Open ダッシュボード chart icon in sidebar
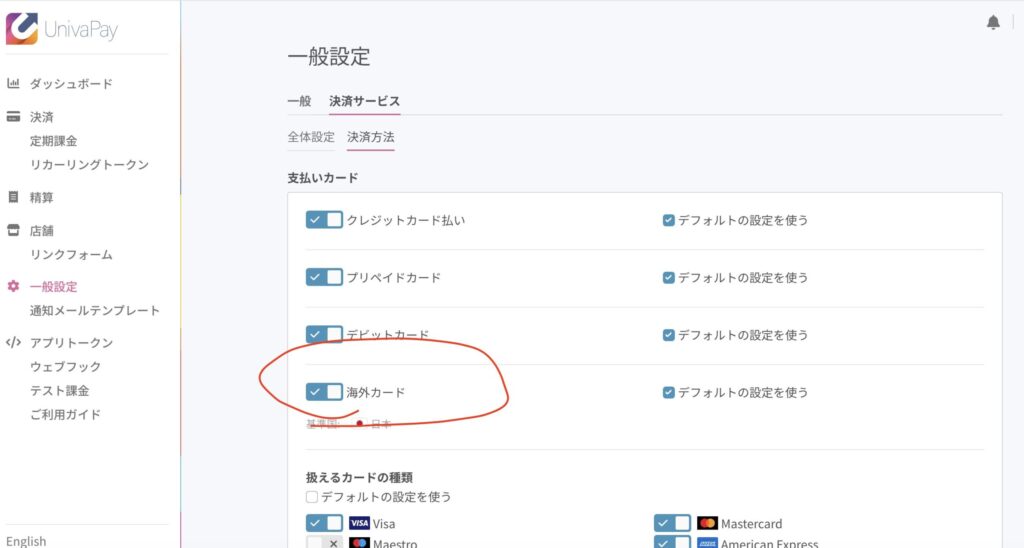The height and width of the screenshot is (548, 1024). [x=13, y=84]
